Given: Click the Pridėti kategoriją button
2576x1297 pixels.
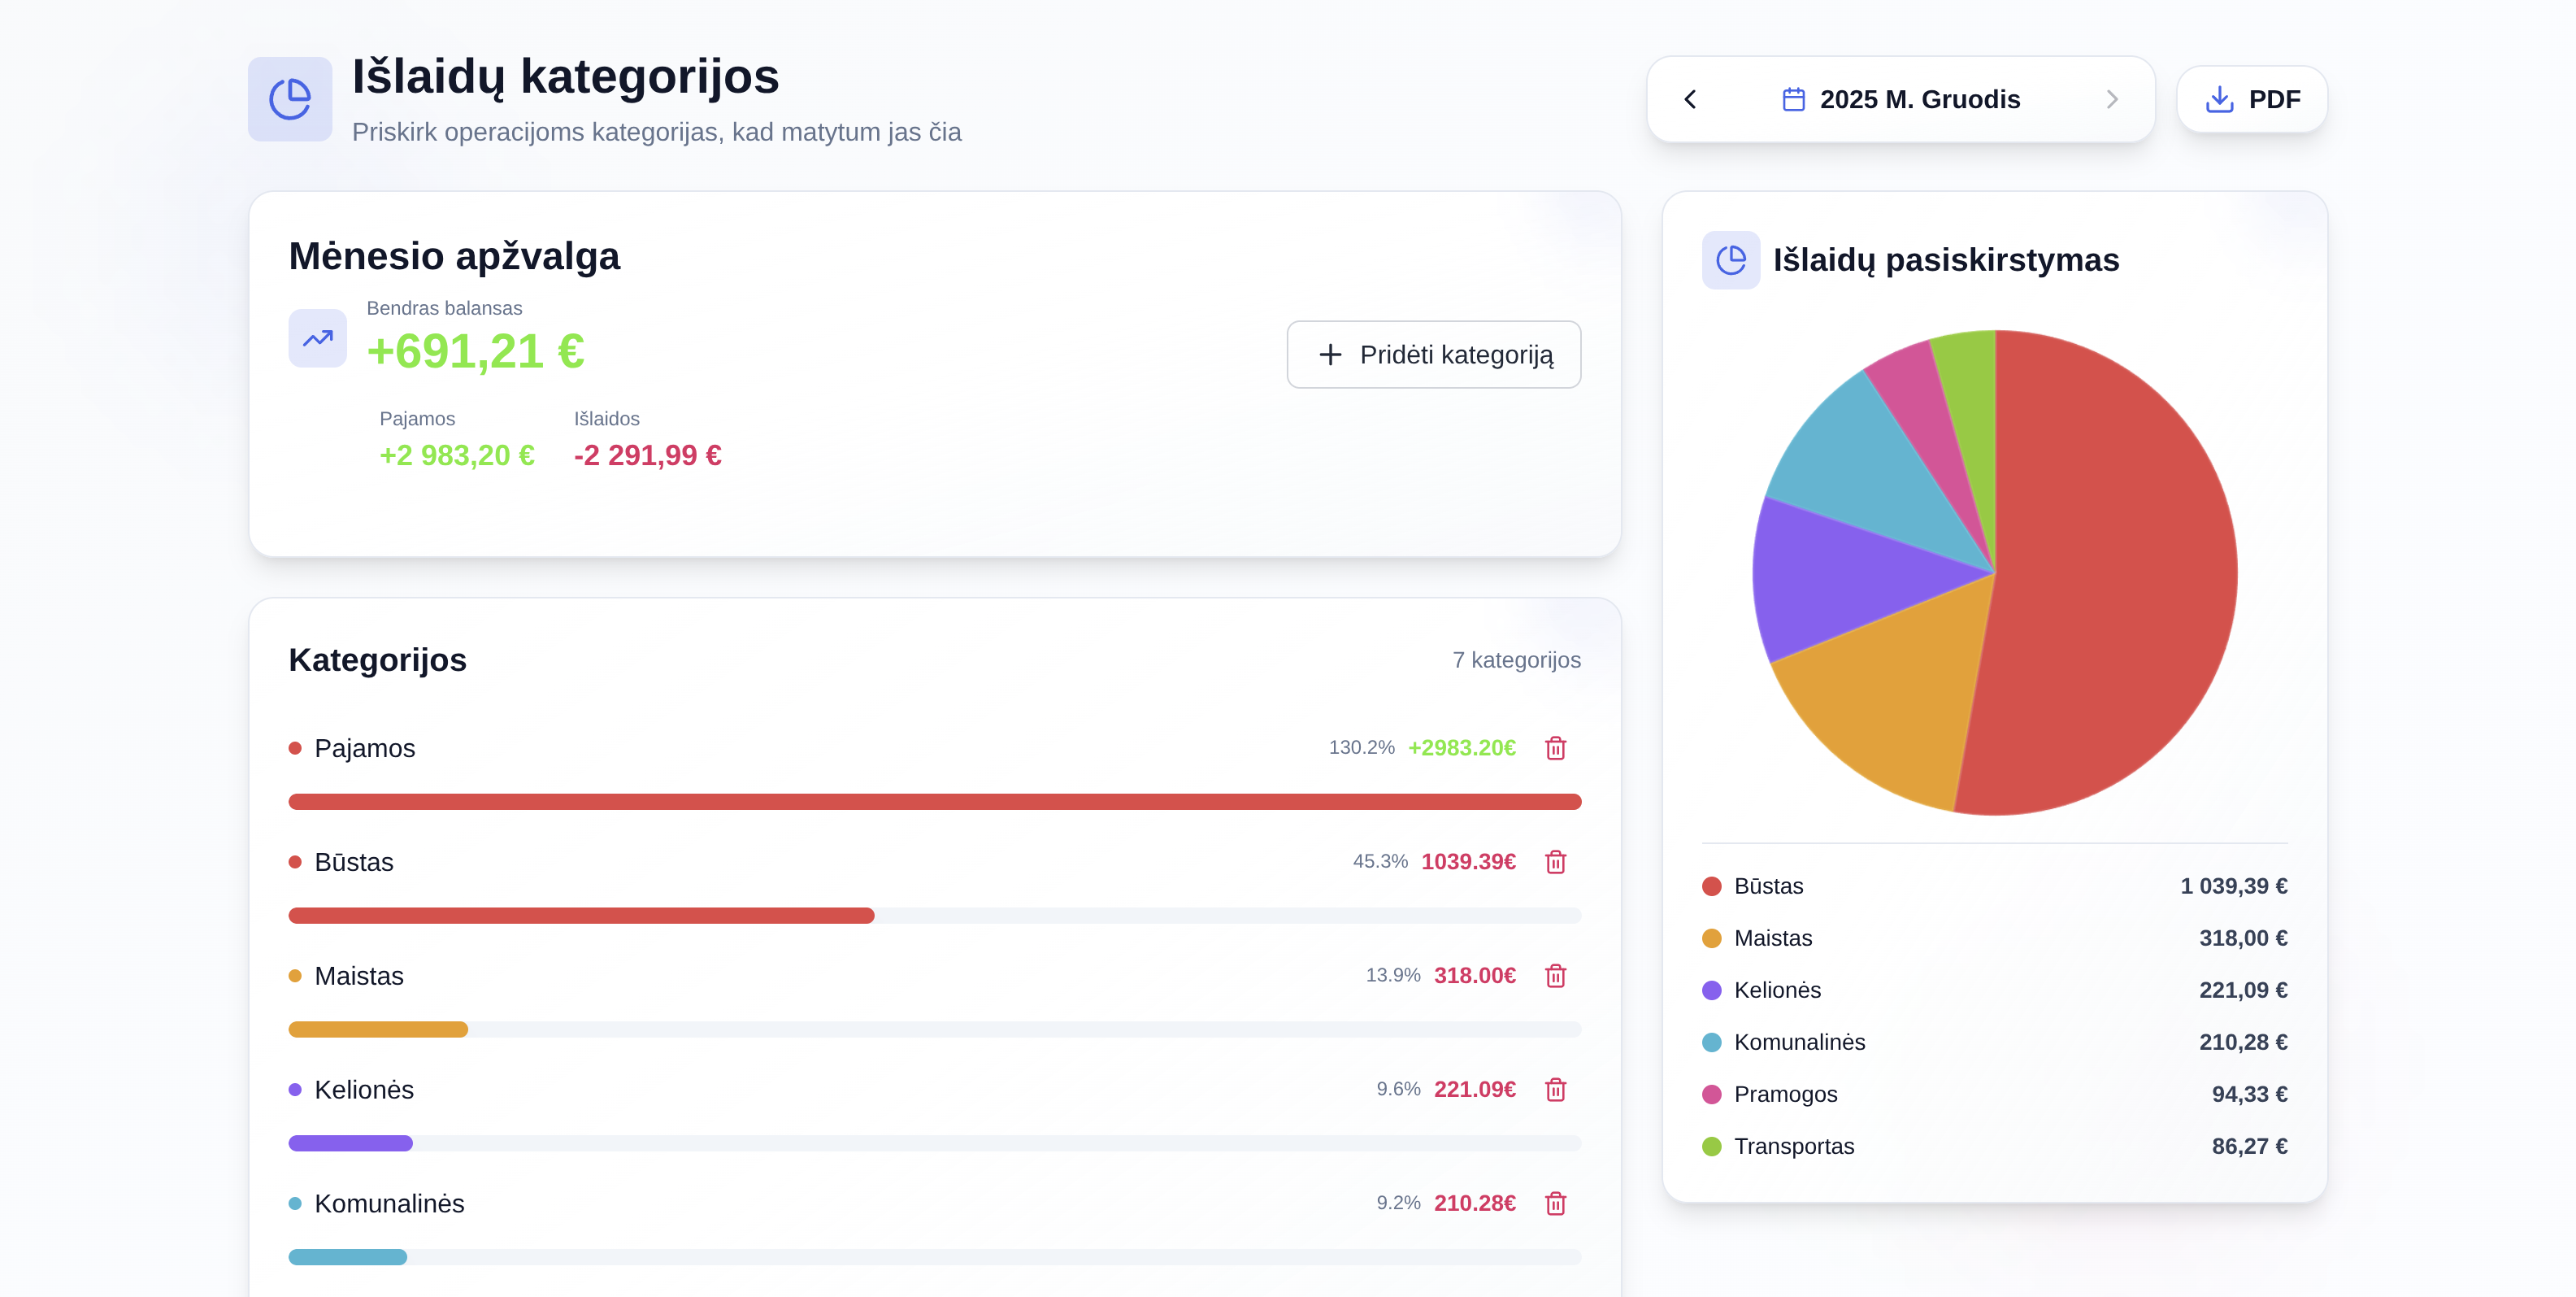Looking at the screenshot, I should point(1433,355).
